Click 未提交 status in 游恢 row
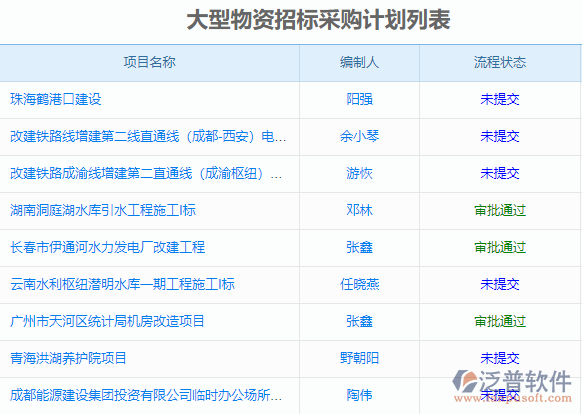The width and height of the screenshot is (582, 414). pyautogui.click(x=500, y=173)
